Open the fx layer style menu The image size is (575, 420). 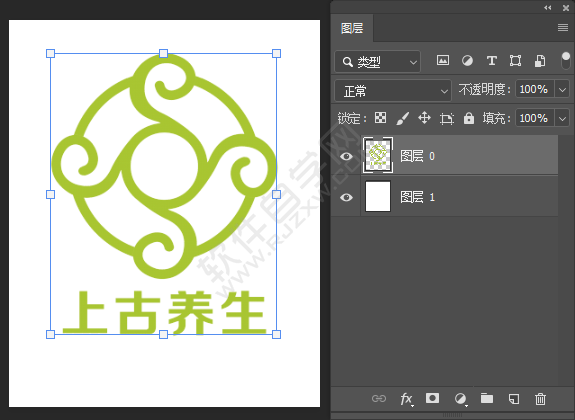pyautogui.click(x=407, y=399)
